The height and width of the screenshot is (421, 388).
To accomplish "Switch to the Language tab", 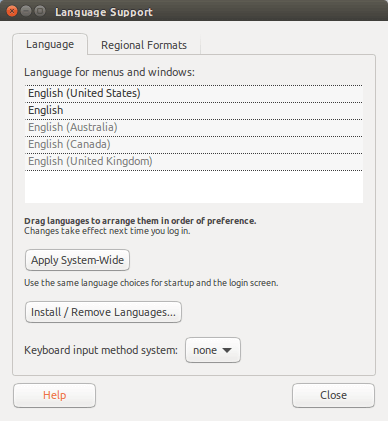I will coord(50,44).
